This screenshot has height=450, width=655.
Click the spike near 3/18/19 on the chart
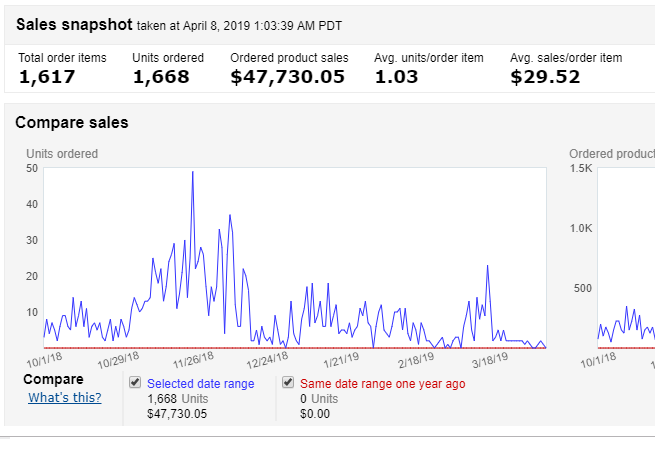(x=487, y=267)
